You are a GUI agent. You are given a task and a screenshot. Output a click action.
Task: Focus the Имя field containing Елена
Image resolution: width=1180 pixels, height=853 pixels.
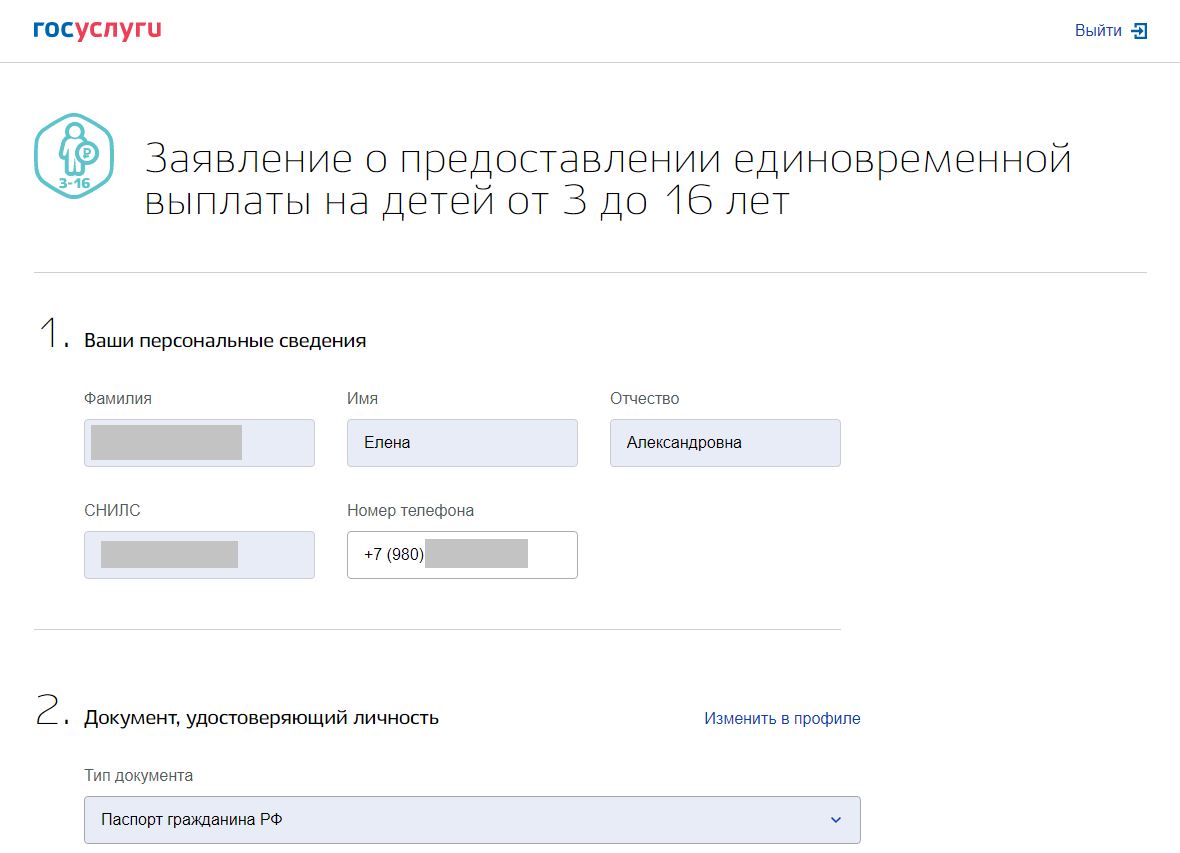(462, 443)
